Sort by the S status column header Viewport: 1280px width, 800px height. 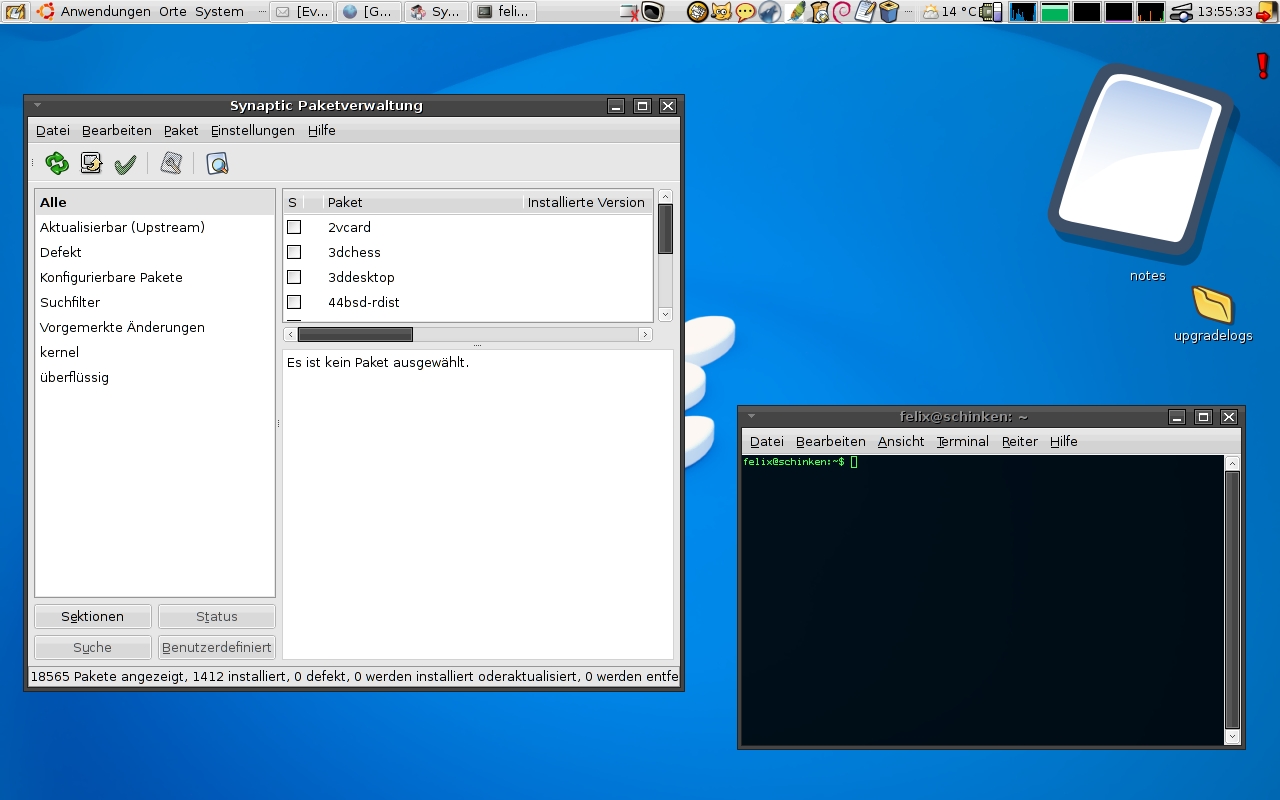pos(293,202)
